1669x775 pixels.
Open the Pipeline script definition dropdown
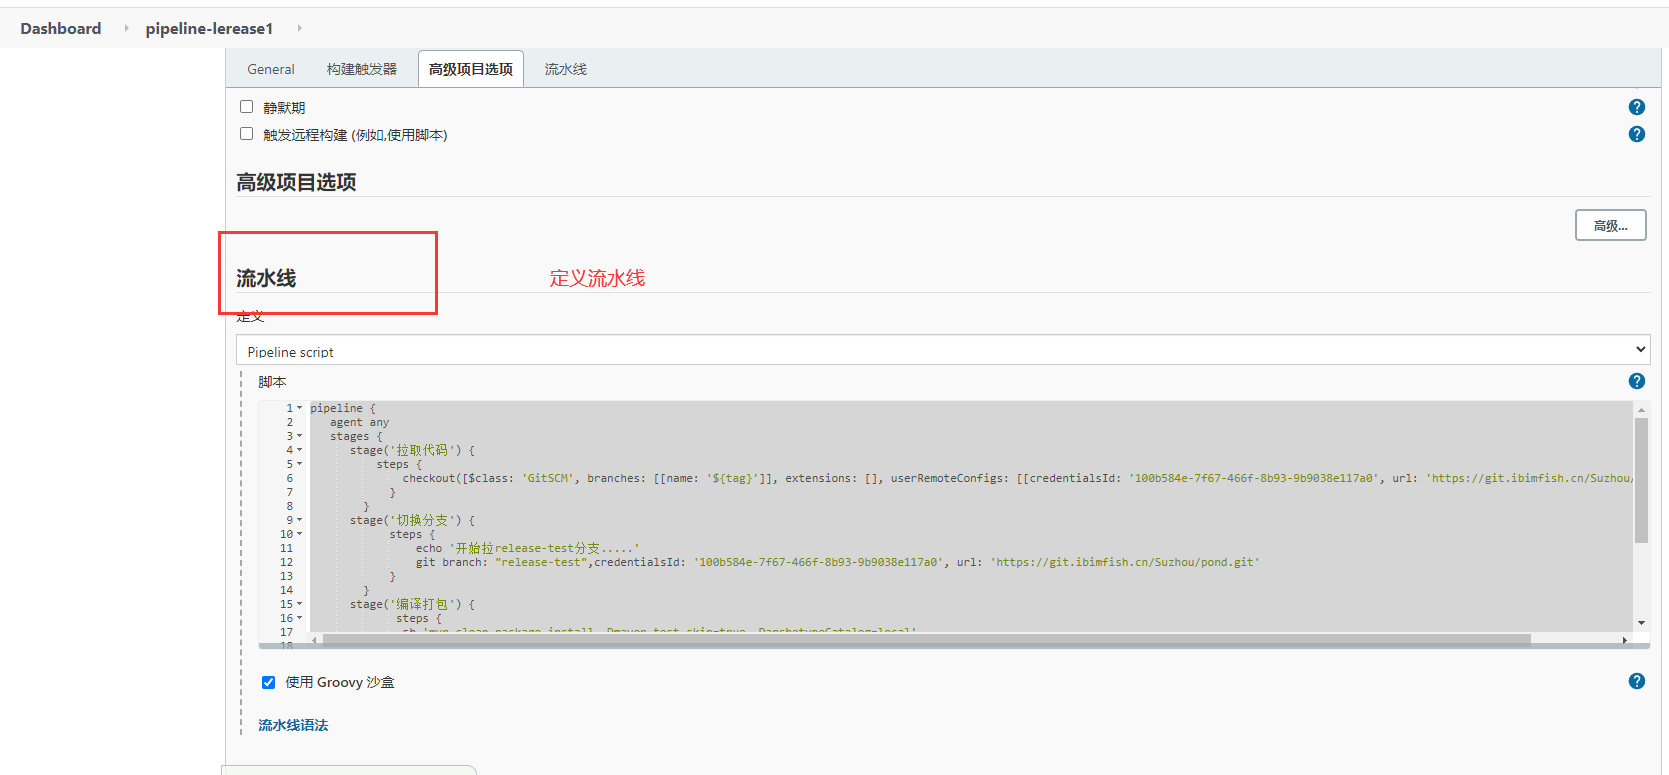coord(943,350)
